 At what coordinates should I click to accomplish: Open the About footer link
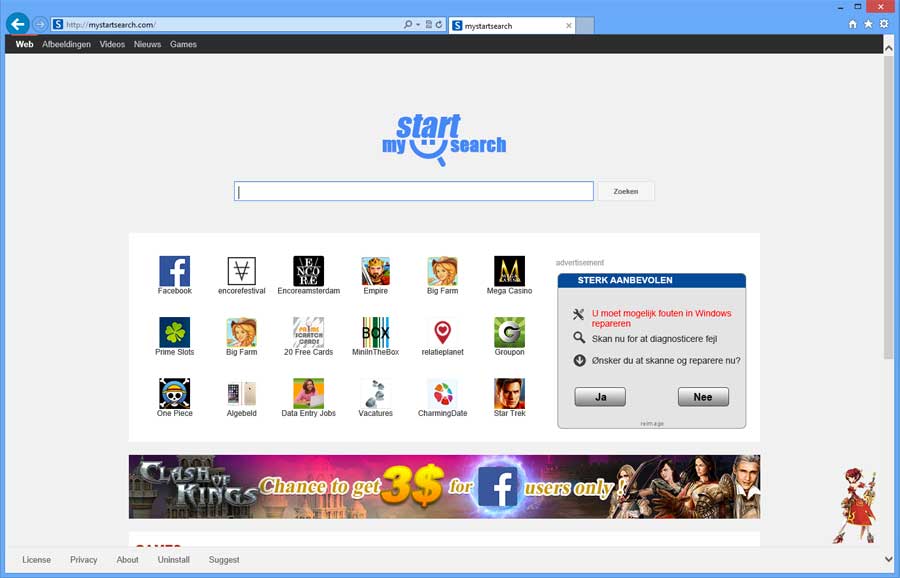pos(127,560)
